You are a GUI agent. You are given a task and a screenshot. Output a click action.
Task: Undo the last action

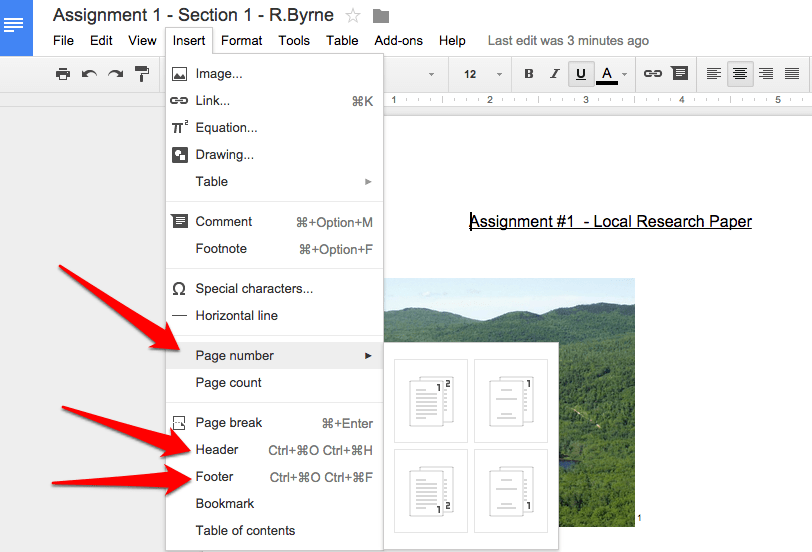(x=89, y=74)
